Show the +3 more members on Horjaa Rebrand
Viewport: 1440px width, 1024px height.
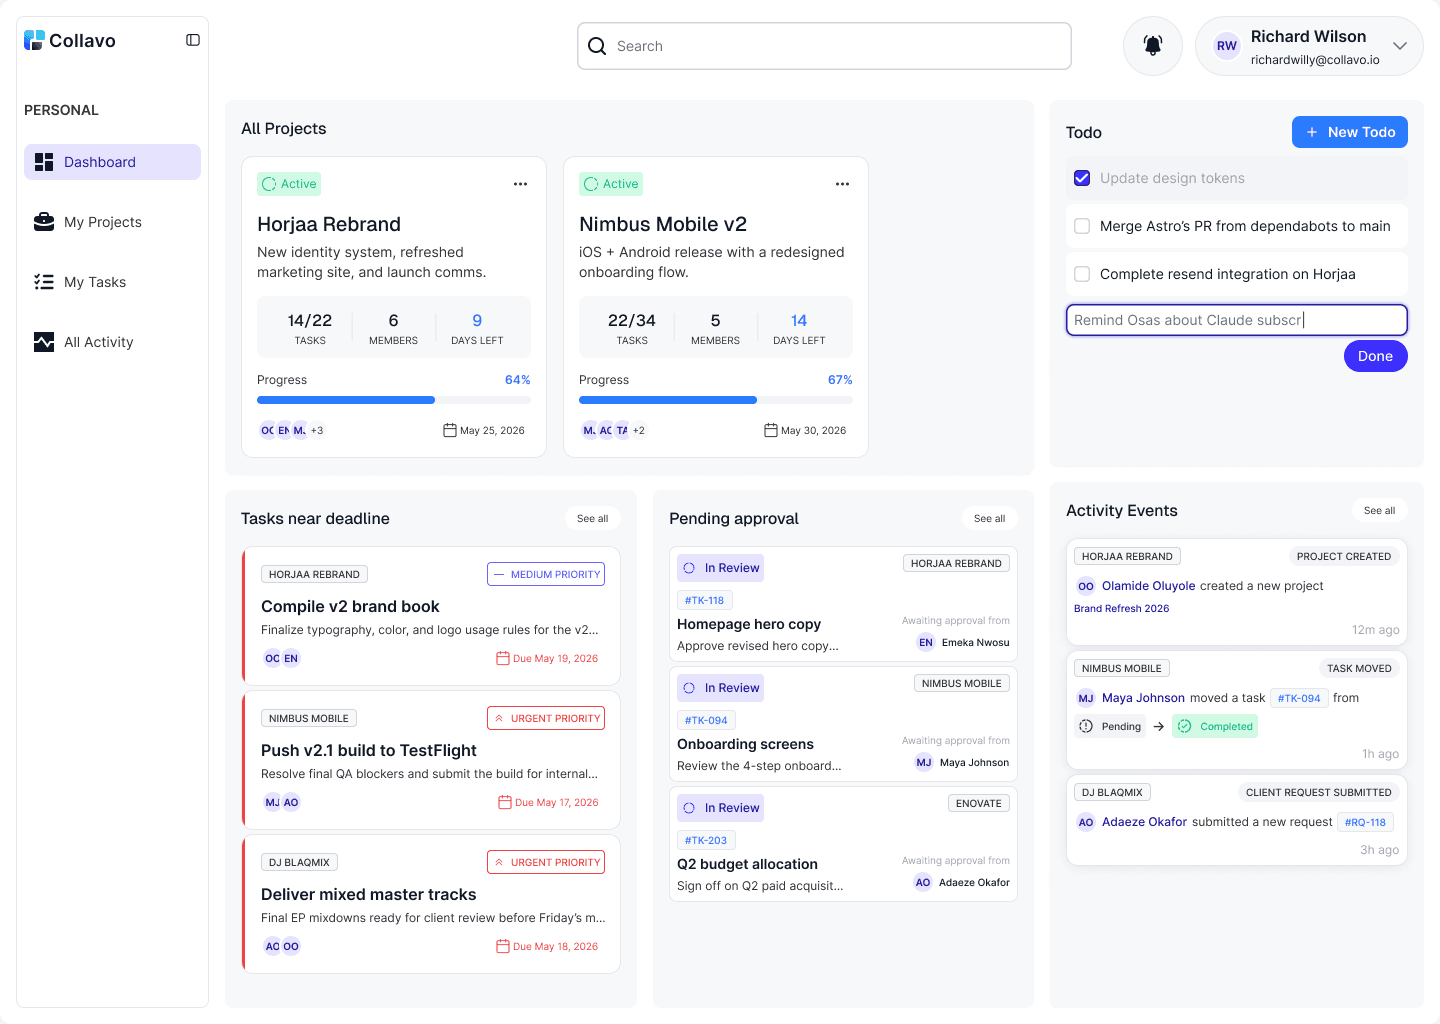(x=317, y=430)
